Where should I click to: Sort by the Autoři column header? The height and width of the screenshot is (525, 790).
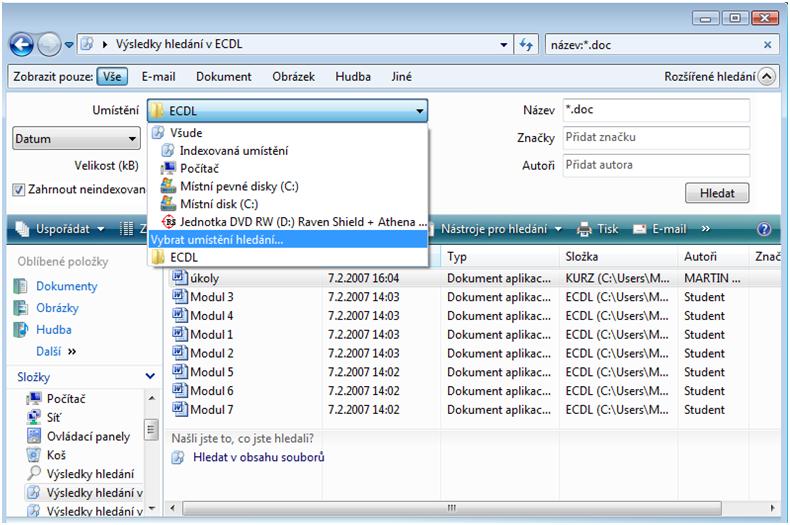click(x=713, y=257)
